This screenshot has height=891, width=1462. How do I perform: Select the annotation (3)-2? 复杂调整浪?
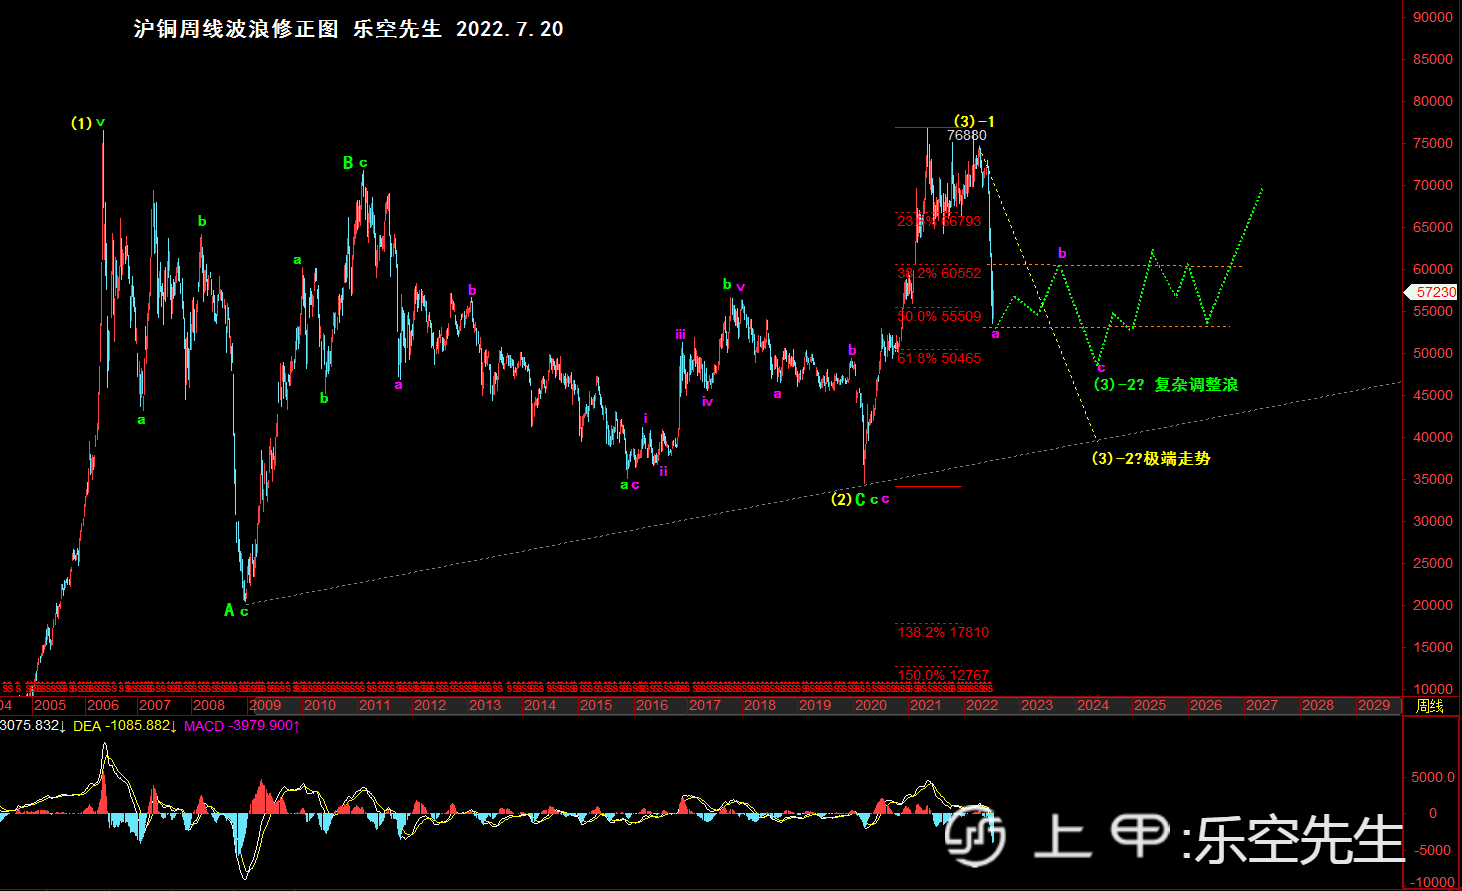tap(1165, 385)
